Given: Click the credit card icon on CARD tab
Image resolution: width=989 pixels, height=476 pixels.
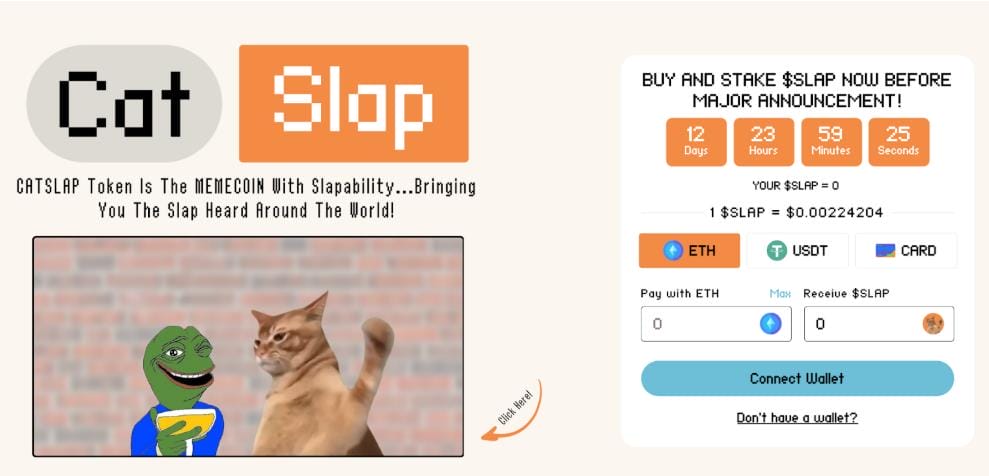Looking at the screenshot, I should click(886, 250).
